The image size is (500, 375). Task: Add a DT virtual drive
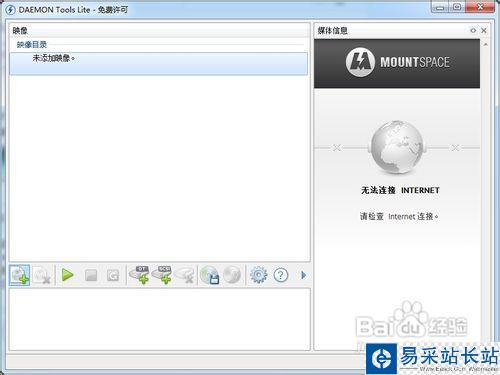click(x=139, y=275)
